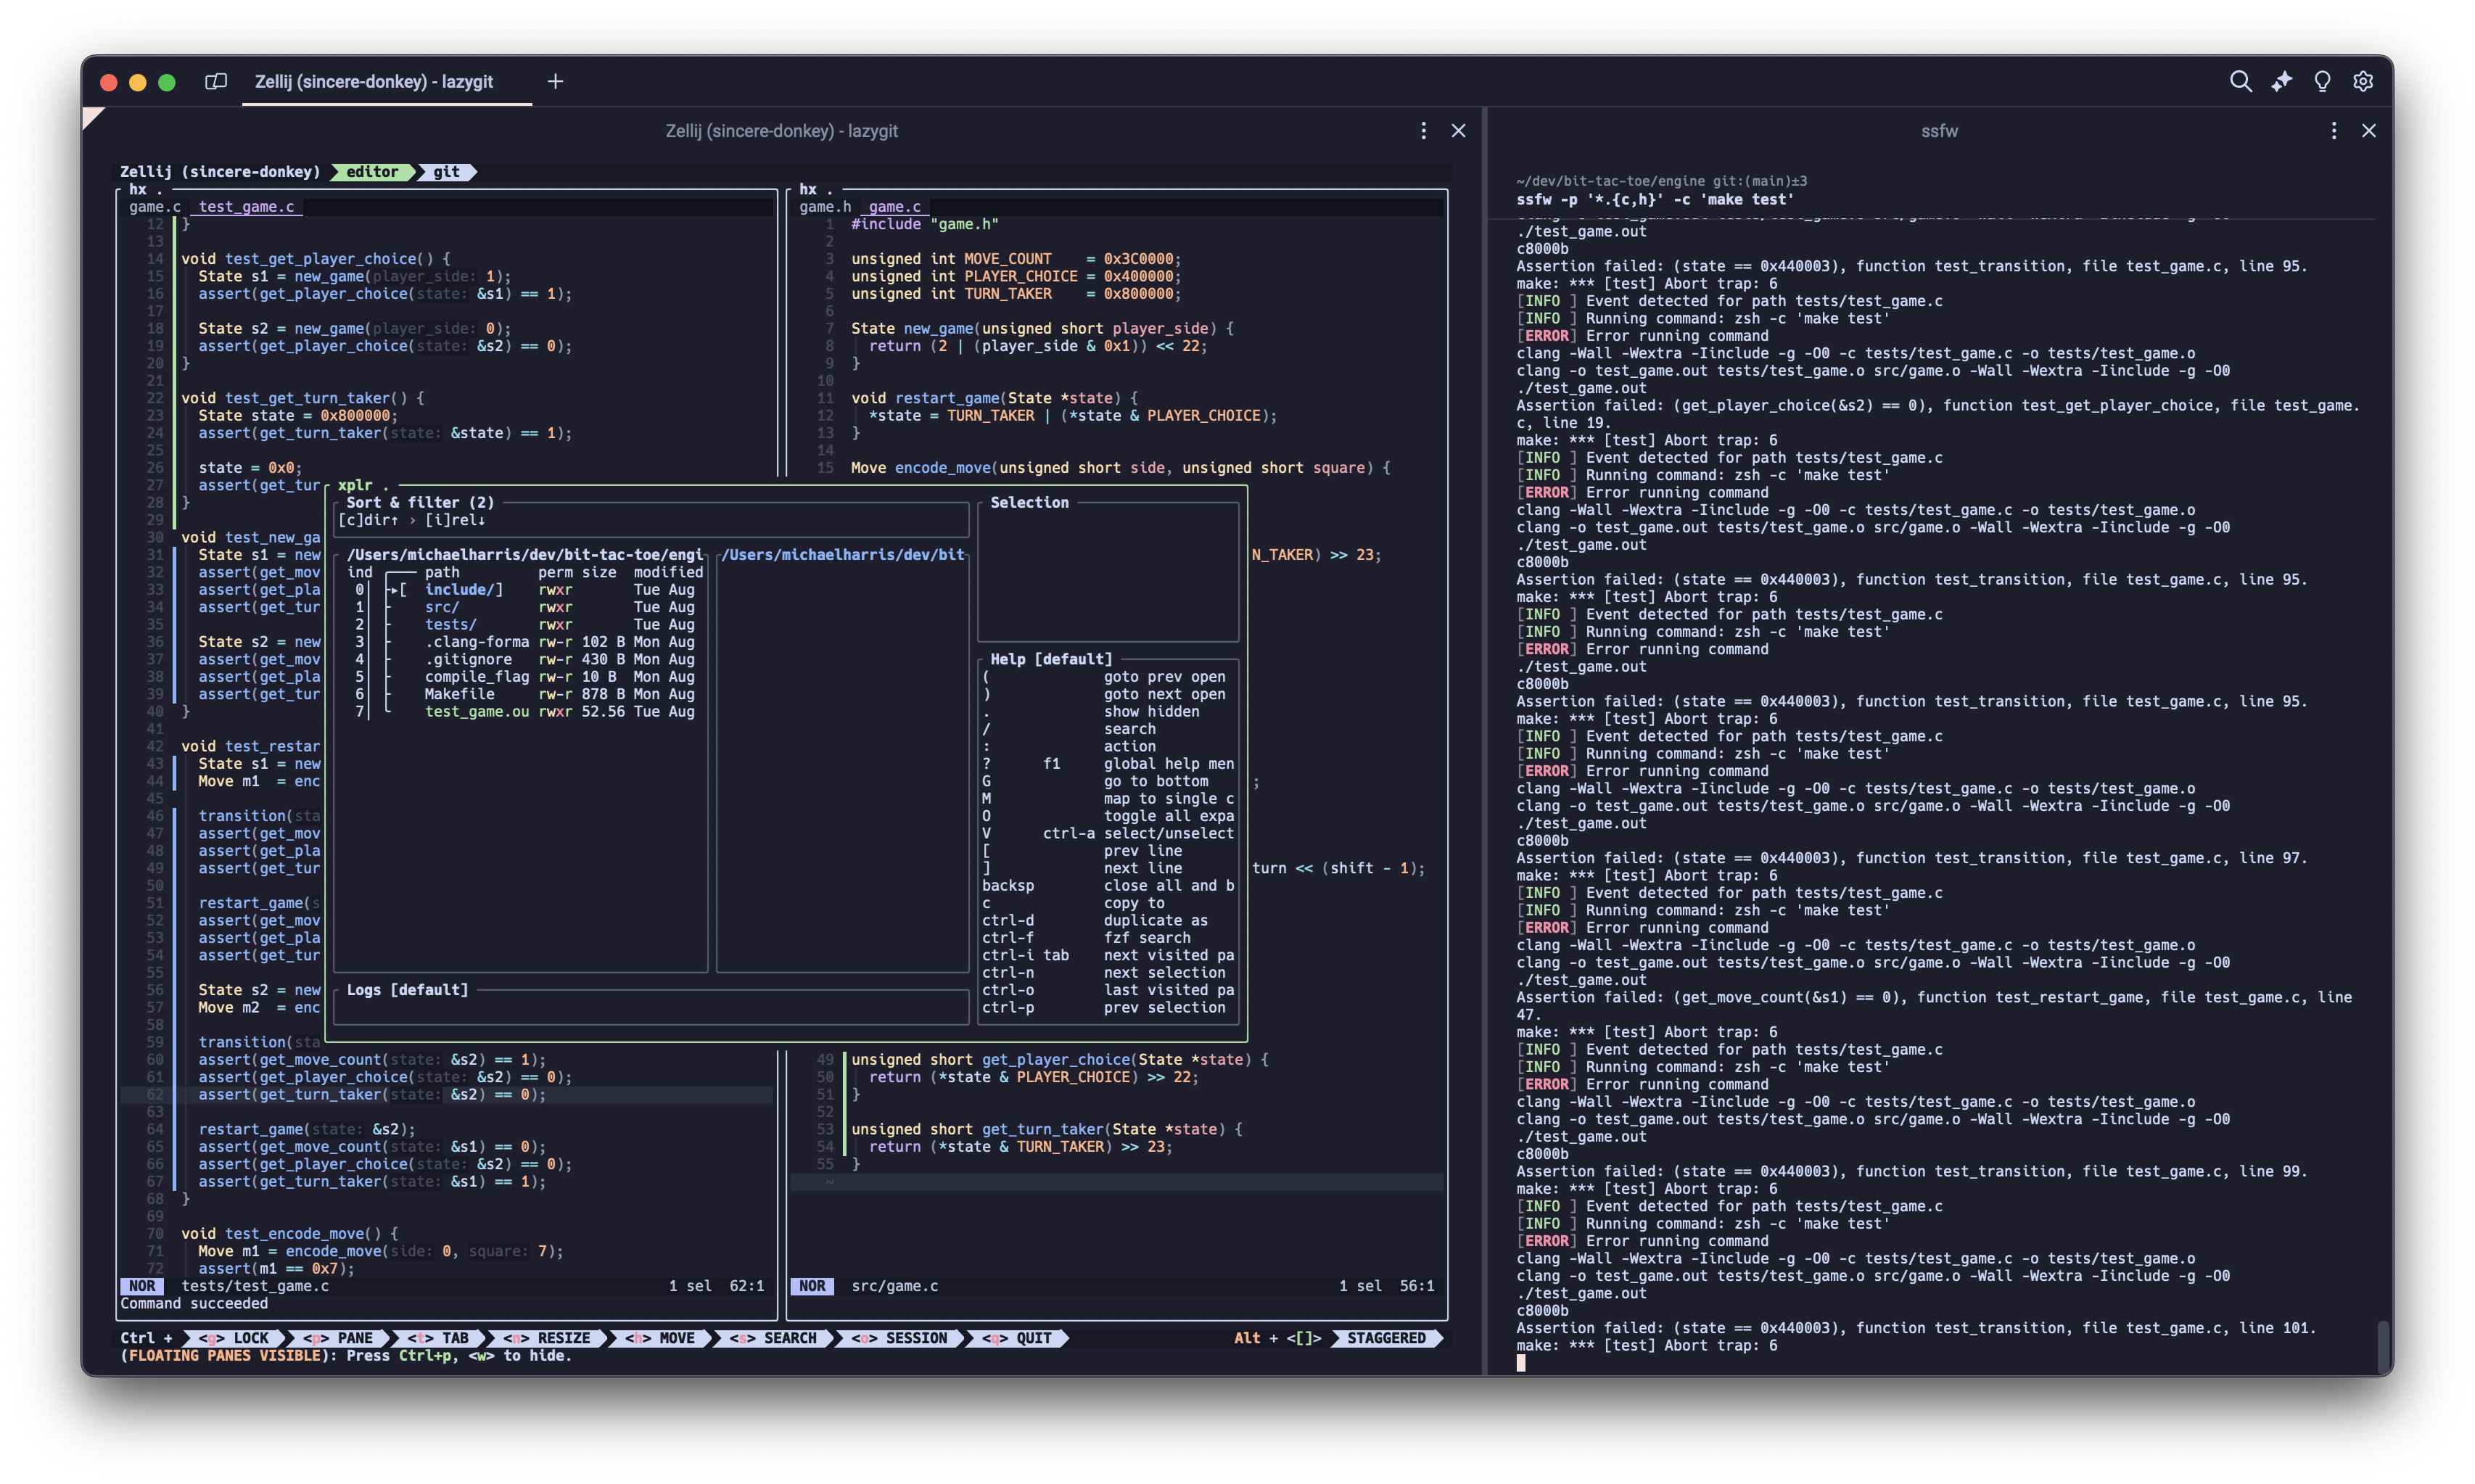Click the macOS green fullscreen window button
Image resolution: width=2475 pixels, height=1484 pixels.
[167, 82]
